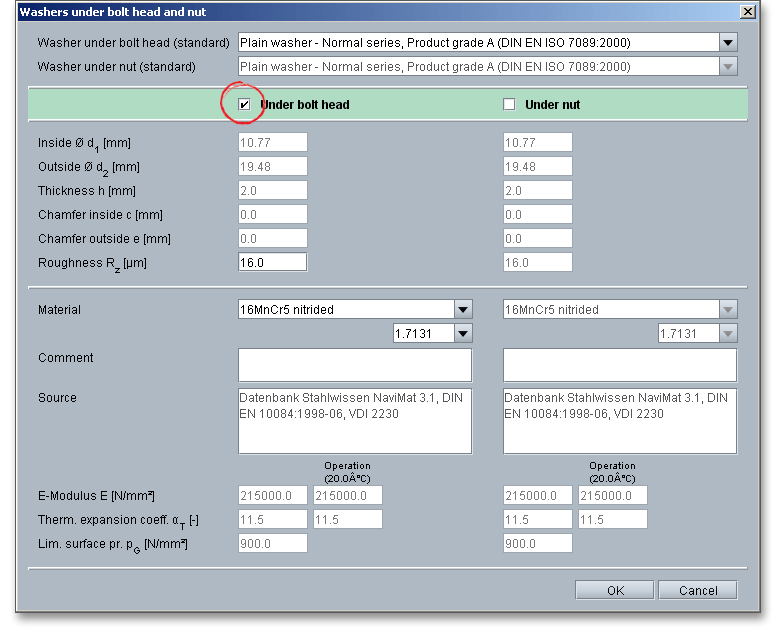Enable the Under nut checkbox
Image resolution: width=776 pixels, height=628 pixels.
509,104
